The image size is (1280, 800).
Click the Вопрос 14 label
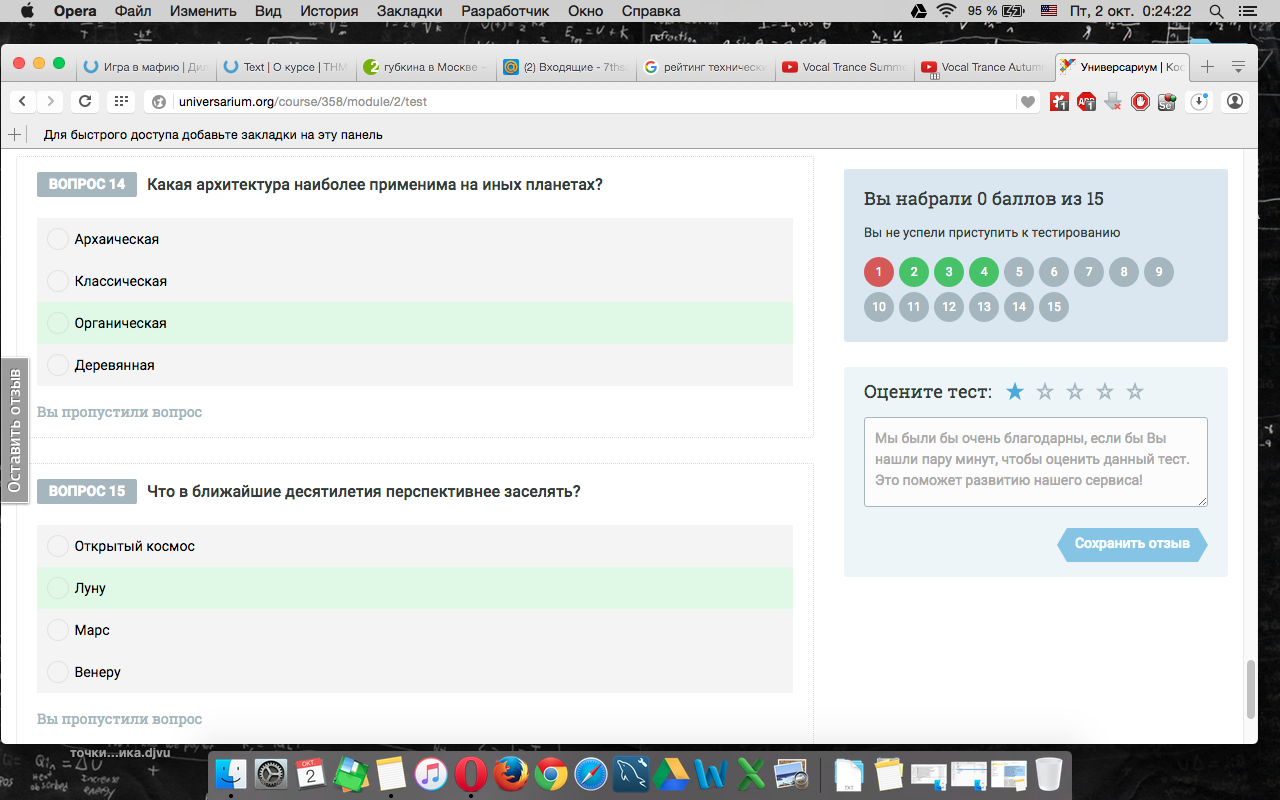(87, 184)
